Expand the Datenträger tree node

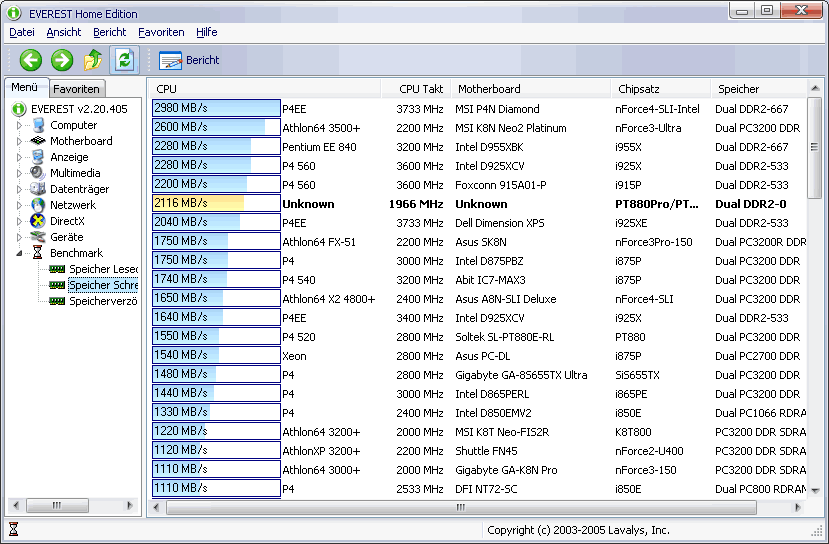coord(20,189)
